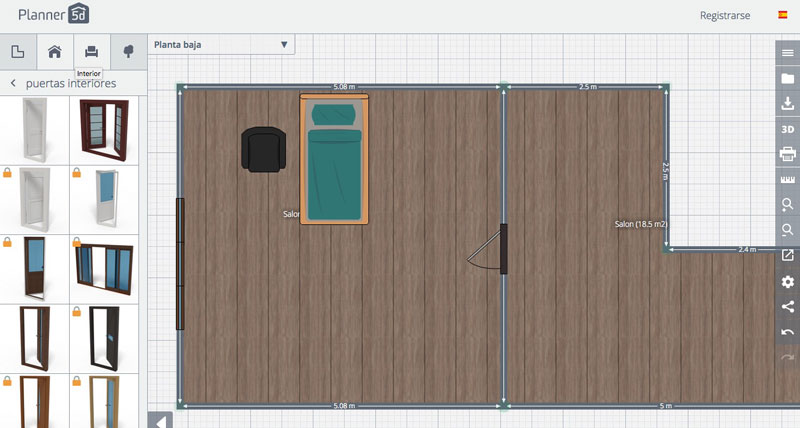The width and height of the screenshot is (800, 428).
Task: Open the Interior furniture tab
Action: click(91, 51)
